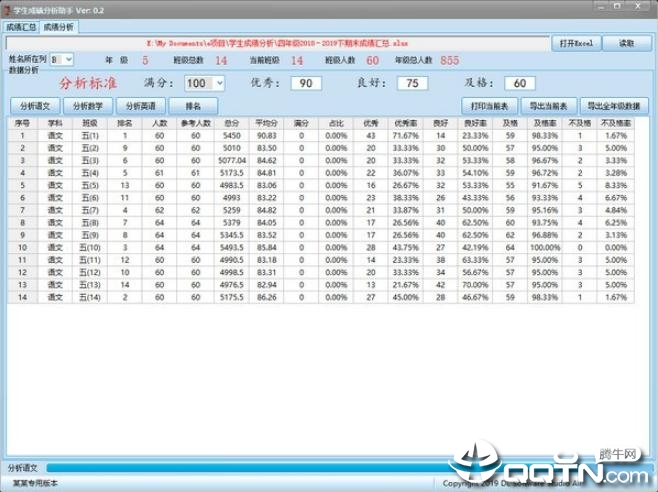Click the 优秀 threshold field
Viewport: 658px width, 492px height.
(306, 83)
